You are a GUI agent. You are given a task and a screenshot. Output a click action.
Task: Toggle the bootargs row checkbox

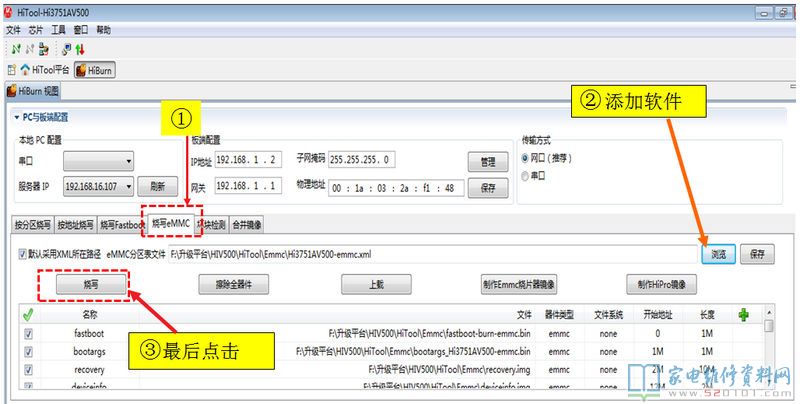point(28,352)
